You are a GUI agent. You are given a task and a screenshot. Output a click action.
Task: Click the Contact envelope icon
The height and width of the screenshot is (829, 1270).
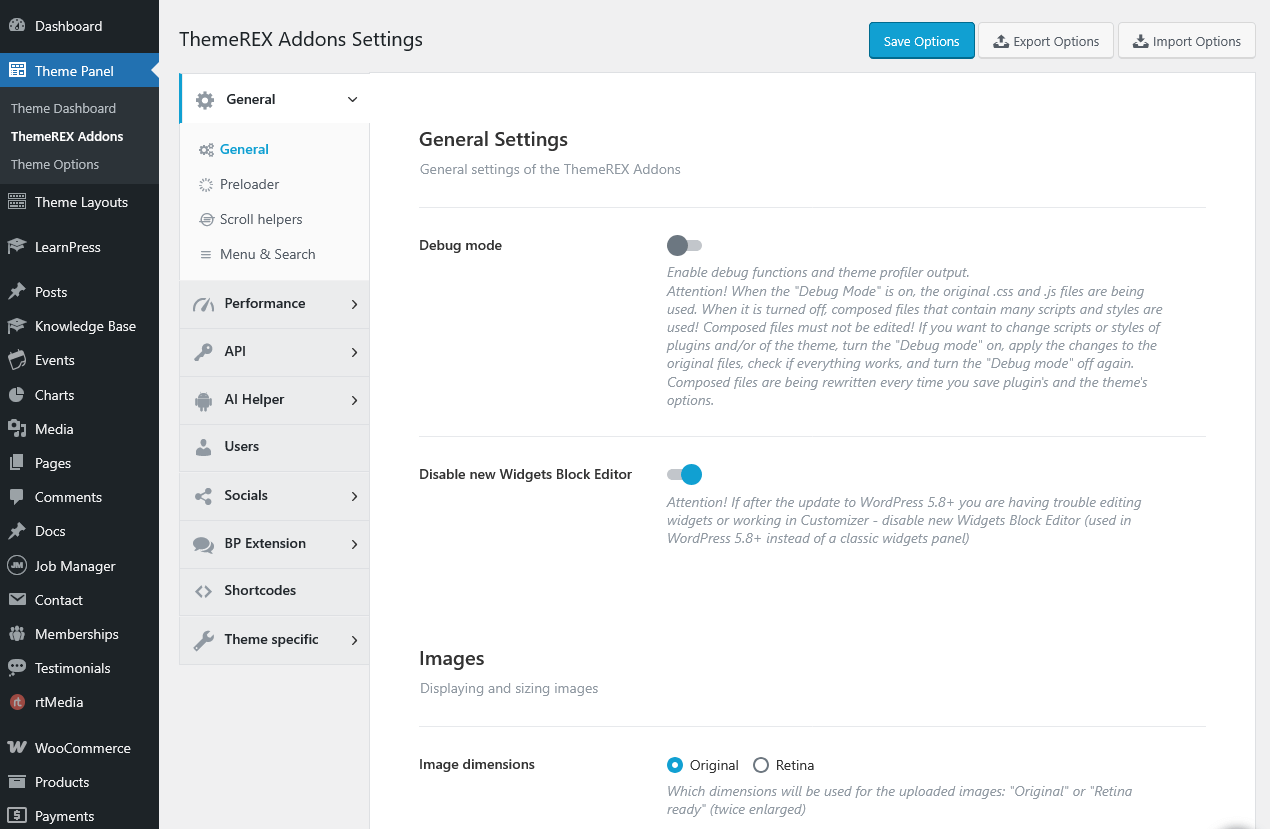click(x=17, y=600)
